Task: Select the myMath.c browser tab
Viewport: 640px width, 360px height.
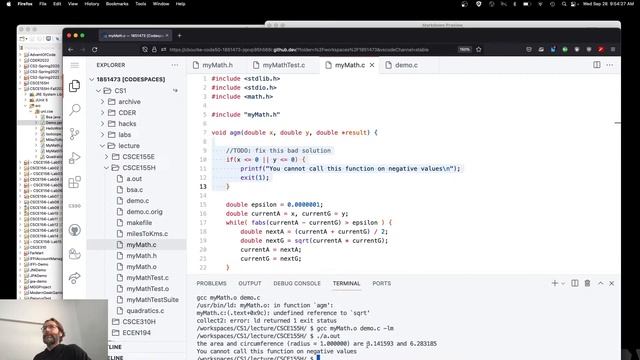Action: click(135, 36)
